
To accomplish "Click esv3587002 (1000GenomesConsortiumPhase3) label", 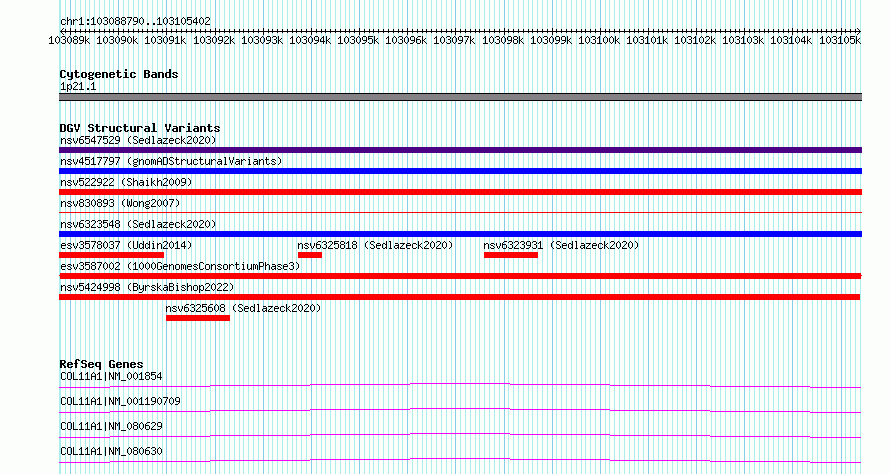I will [x=180, y=266].
